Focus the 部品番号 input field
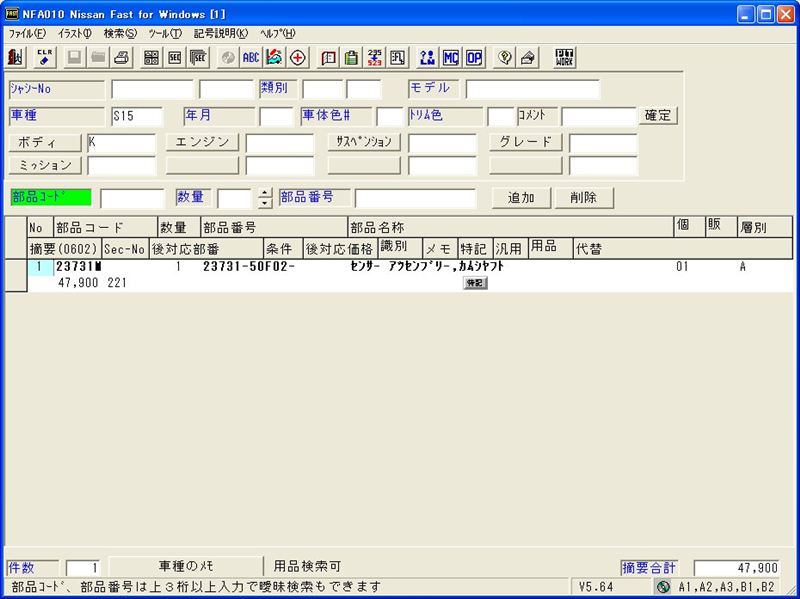 (x=415, y=198)
